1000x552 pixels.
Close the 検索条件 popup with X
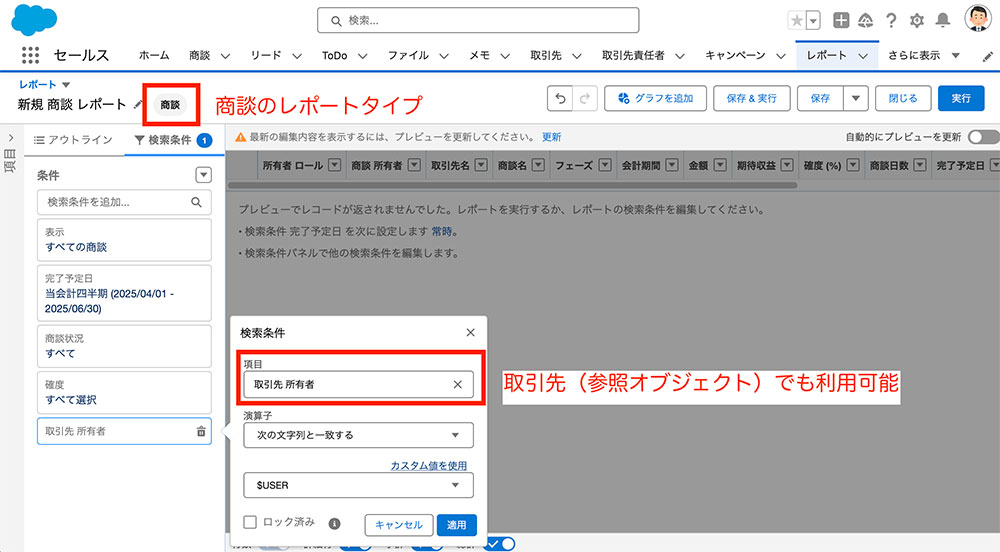(x=471, y=332)
